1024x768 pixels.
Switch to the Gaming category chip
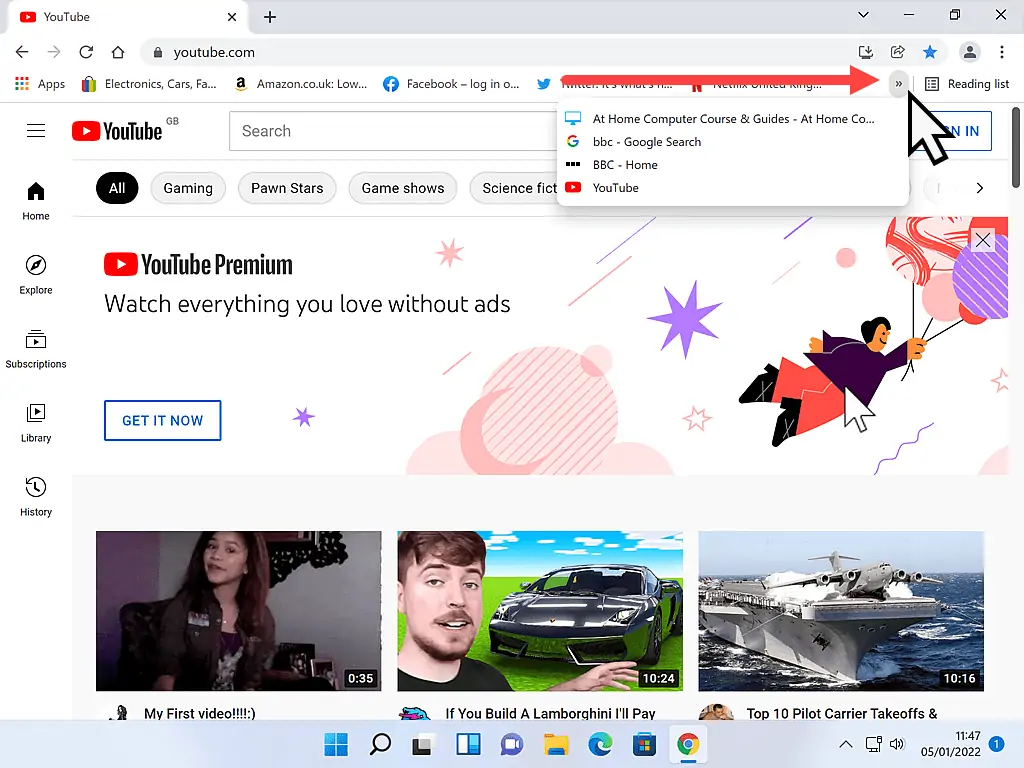click(188, 187)
